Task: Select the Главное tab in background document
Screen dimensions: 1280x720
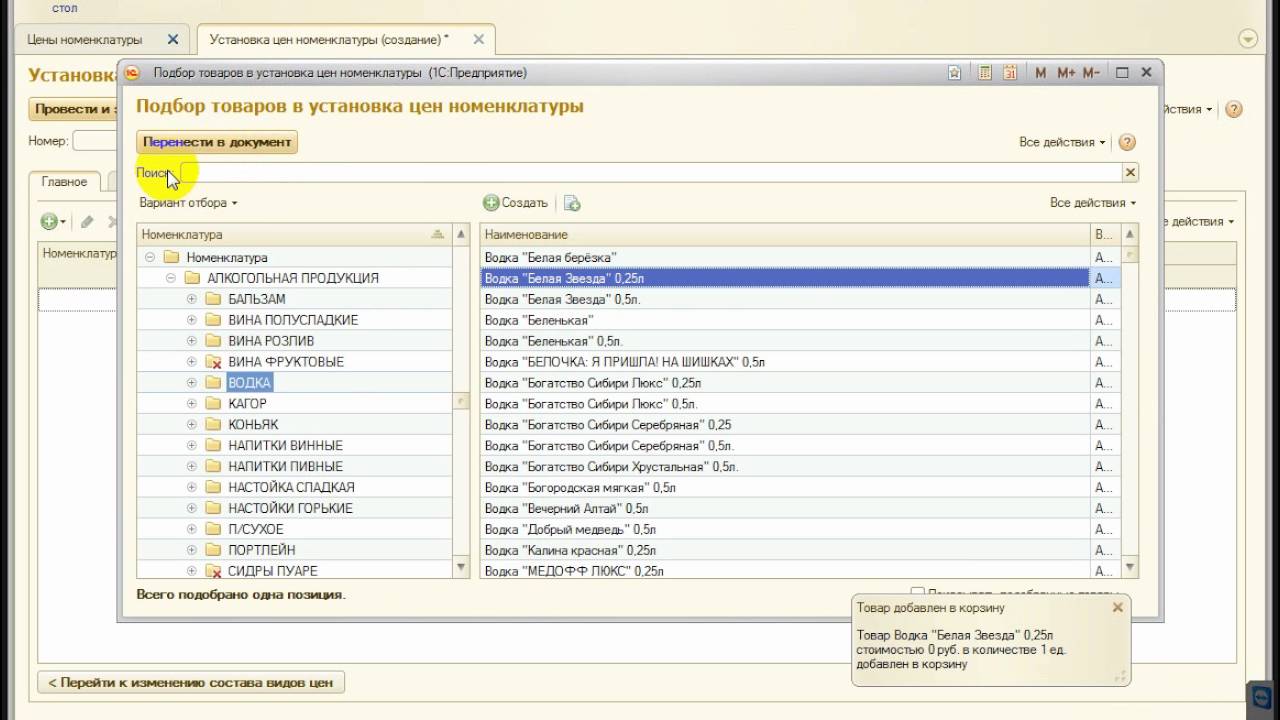Action: [64, 182]
